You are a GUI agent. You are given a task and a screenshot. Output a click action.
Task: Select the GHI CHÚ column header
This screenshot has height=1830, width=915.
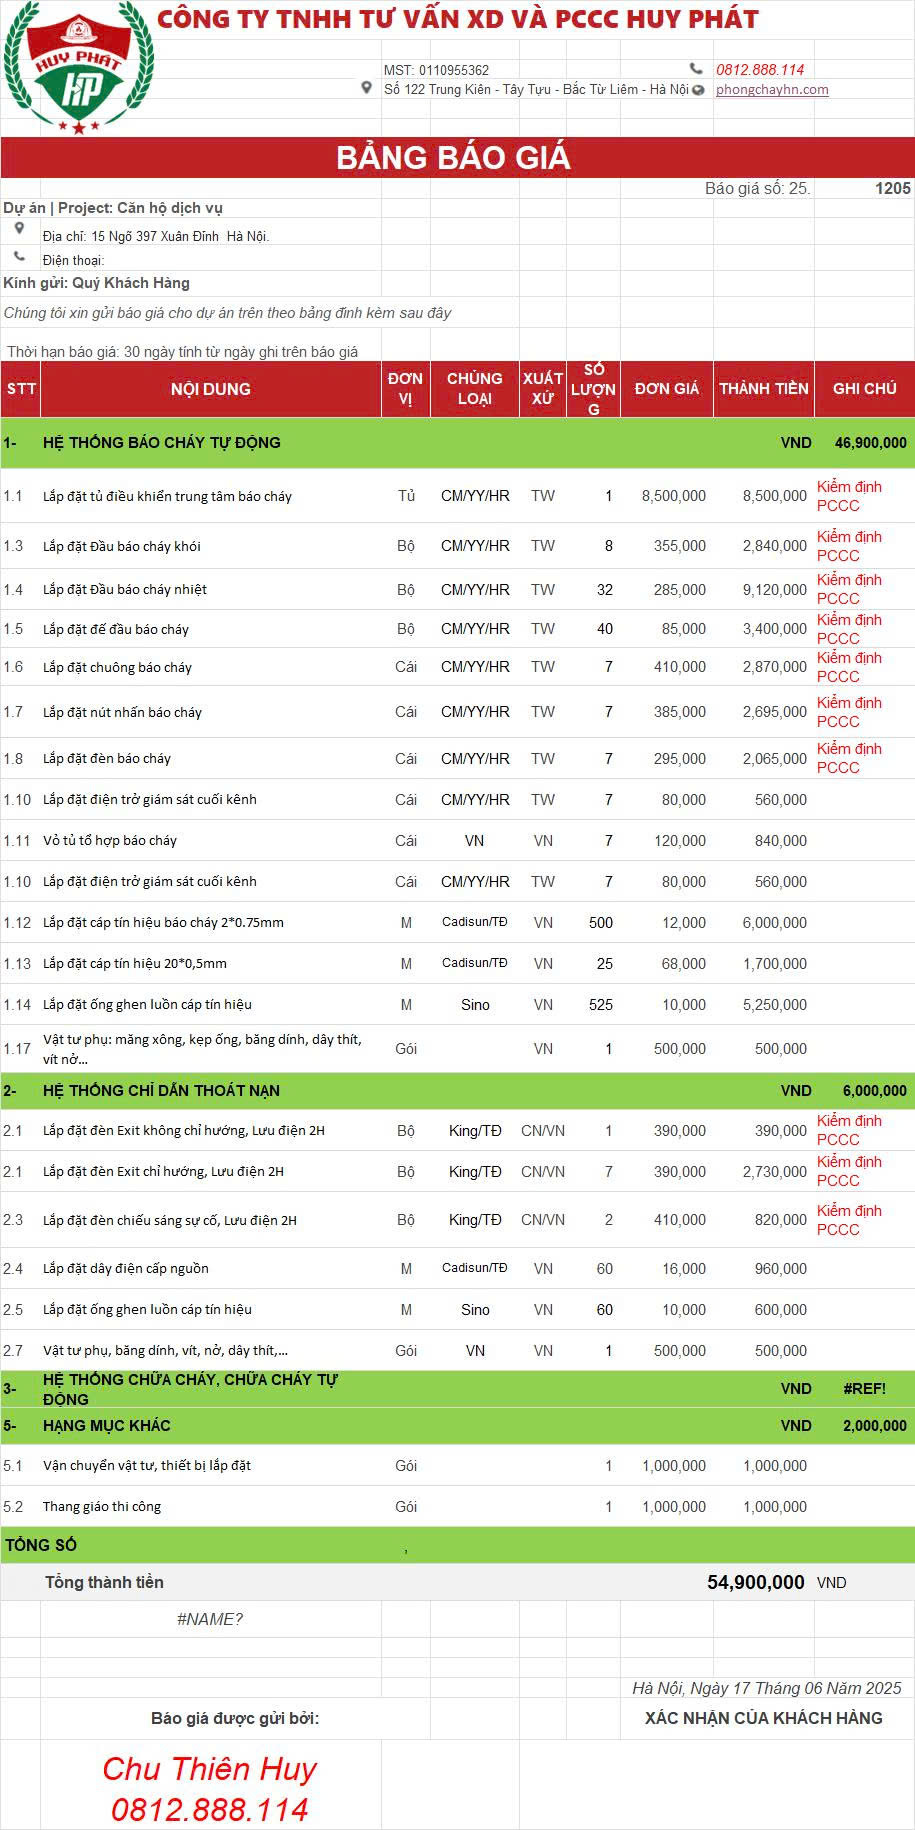pyautogui.click(x=864, y=389)
